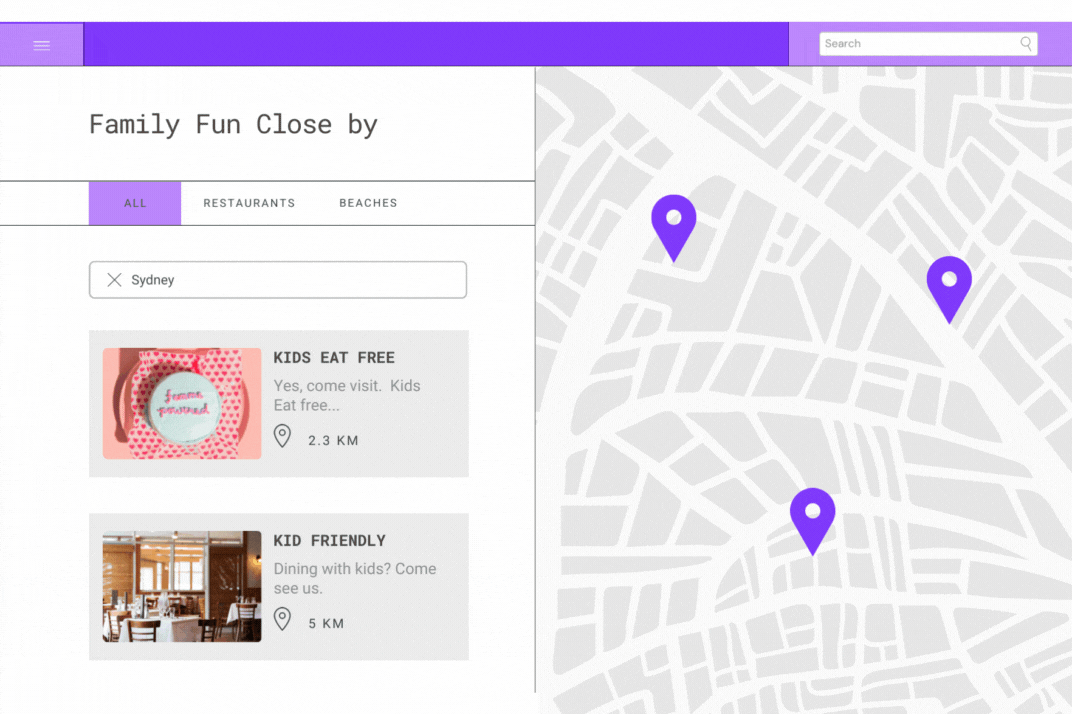Click 'Dining with kids? Come see us.' text
The height and width of the screenshot is (714, 1072).
pos(355,578)
